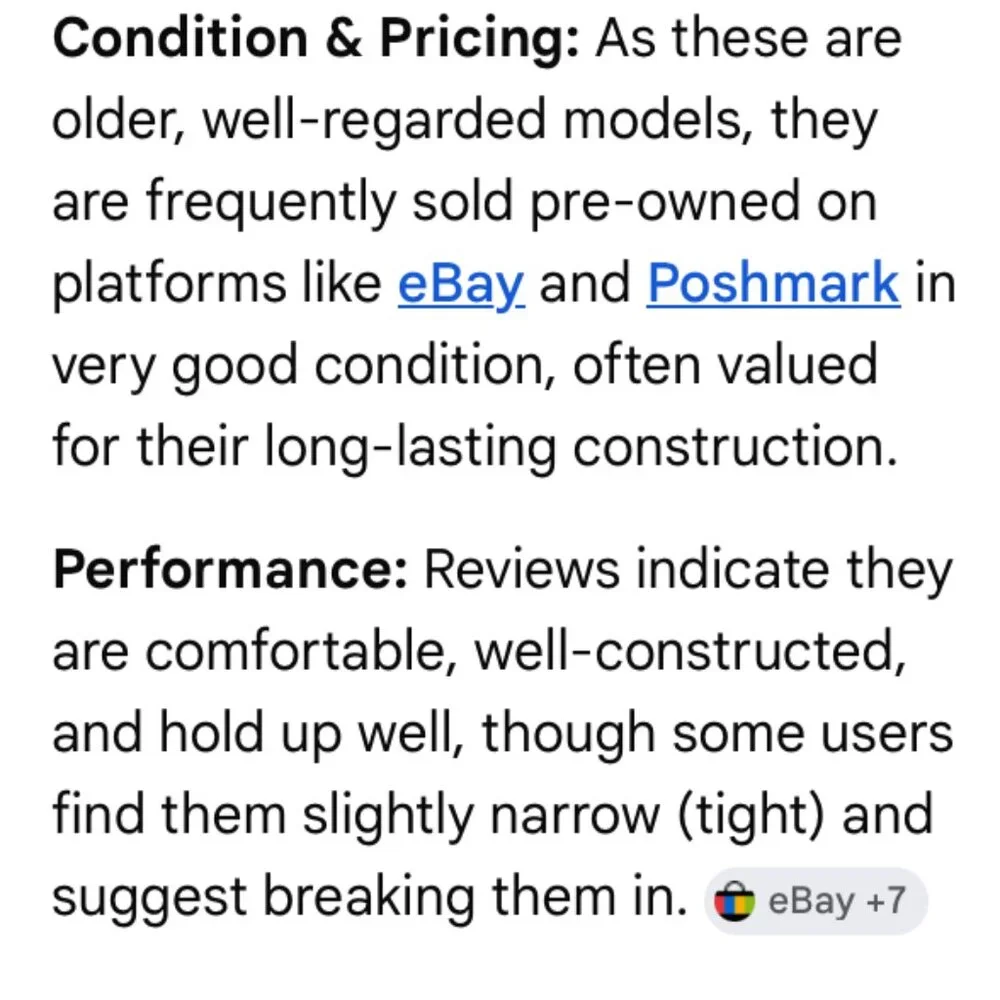The image size is (1000, 1000).
Task: Click the parenthesized word "(tight)"
Action: (744, 816)
